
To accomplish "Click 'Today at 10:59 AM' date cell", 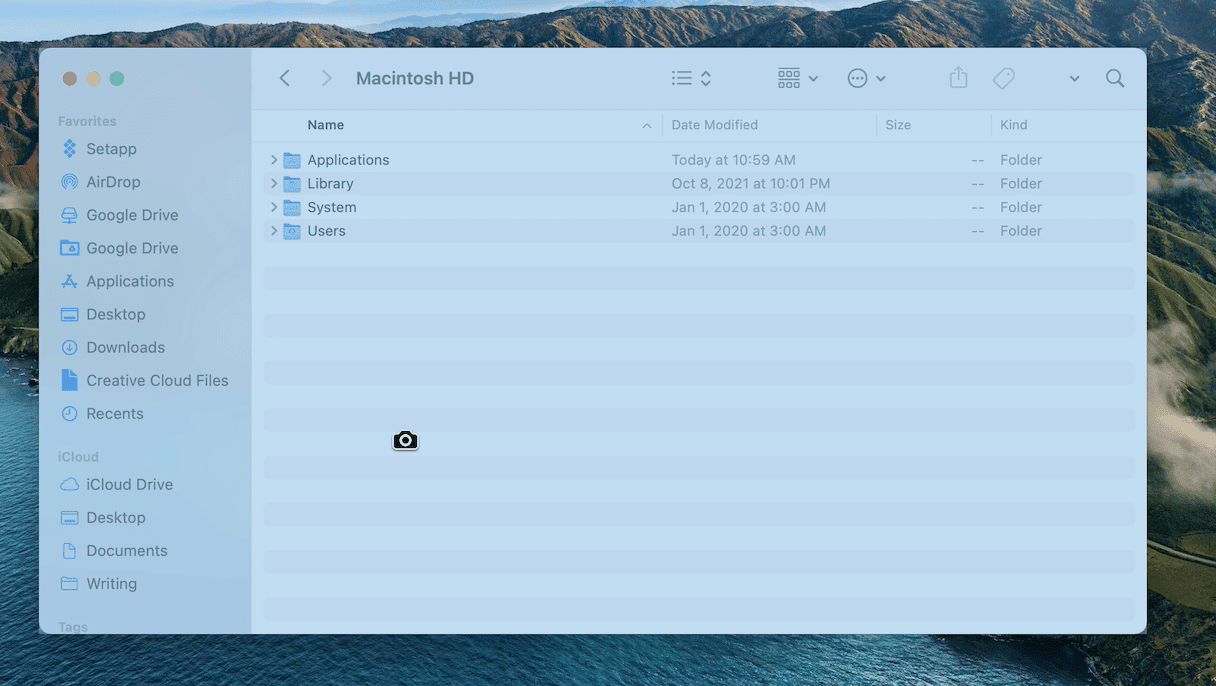I will pos(733,160).
